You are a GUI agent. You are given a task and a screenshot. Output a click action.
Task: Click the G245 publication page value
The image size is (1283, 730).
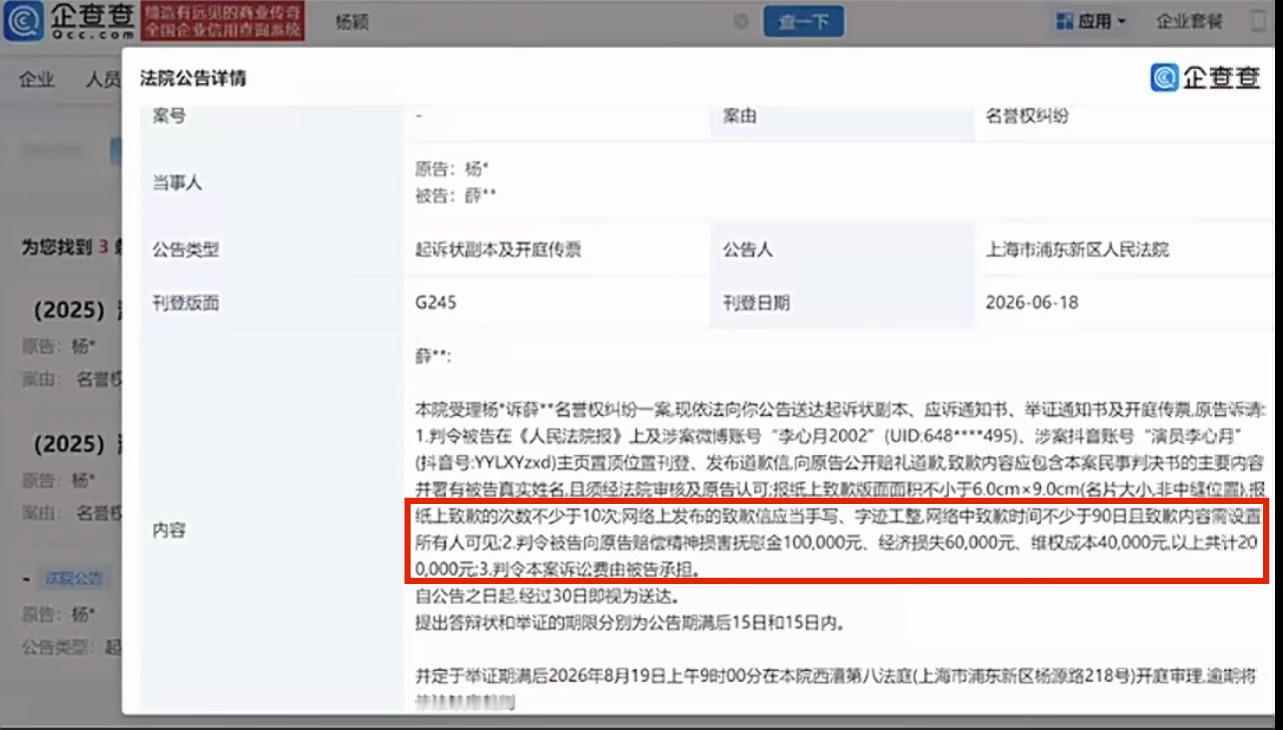[x=436, y=302]
